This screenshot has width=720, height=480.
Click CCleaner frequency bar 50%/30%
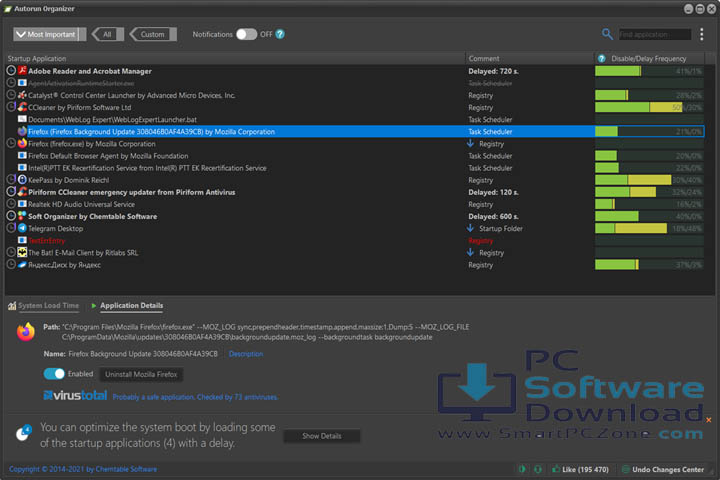pos(649,107)
